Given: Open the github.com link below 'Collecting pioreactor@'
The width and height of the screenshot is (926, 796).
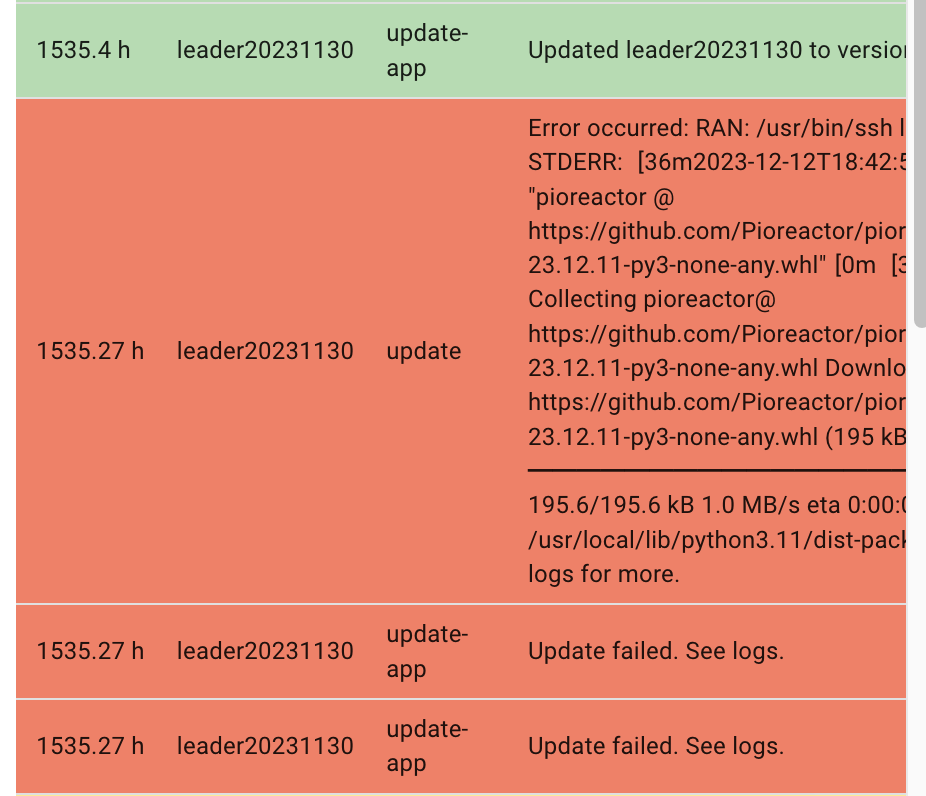Looking at the screenshot, I should [717, 334].
